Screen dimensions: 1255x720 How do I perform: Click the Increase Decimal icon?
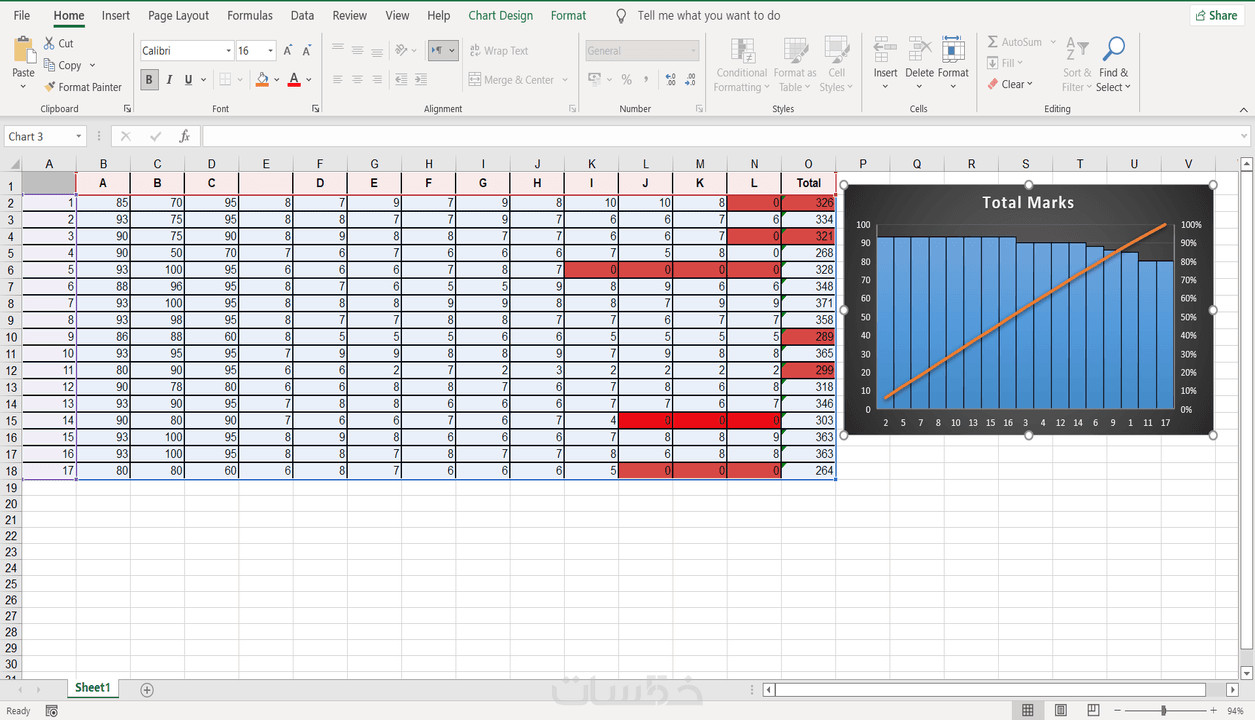(668, 78)
